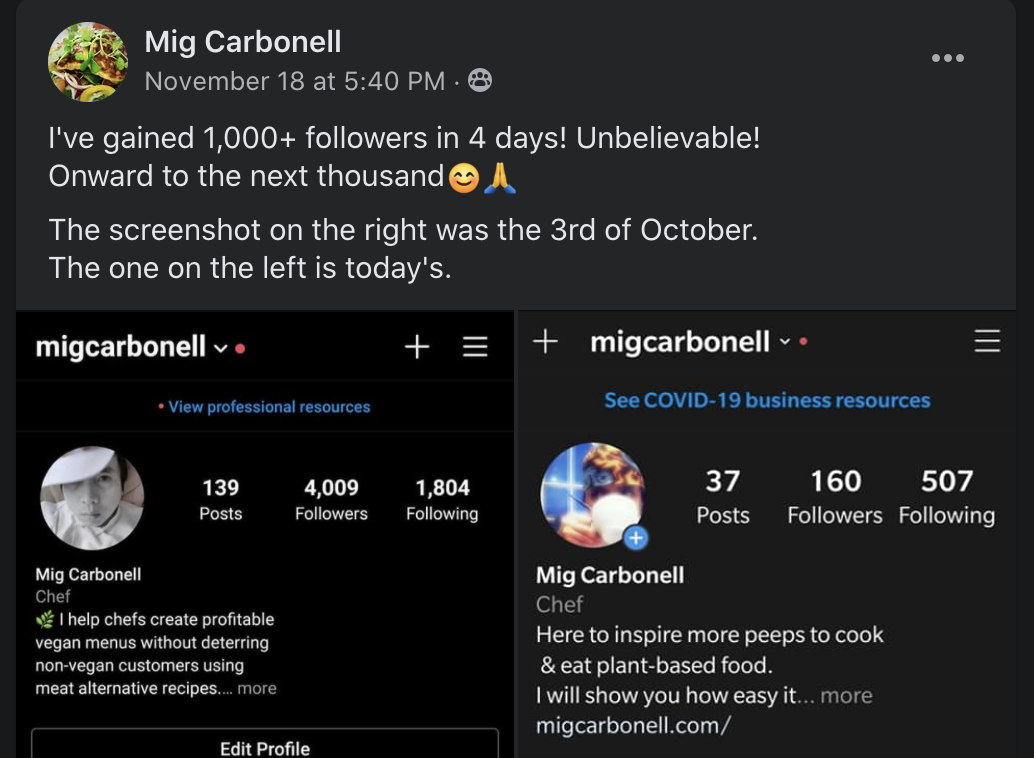
Task: Tap blue plus badge on right avatar
Action: [x=636, y=538]
